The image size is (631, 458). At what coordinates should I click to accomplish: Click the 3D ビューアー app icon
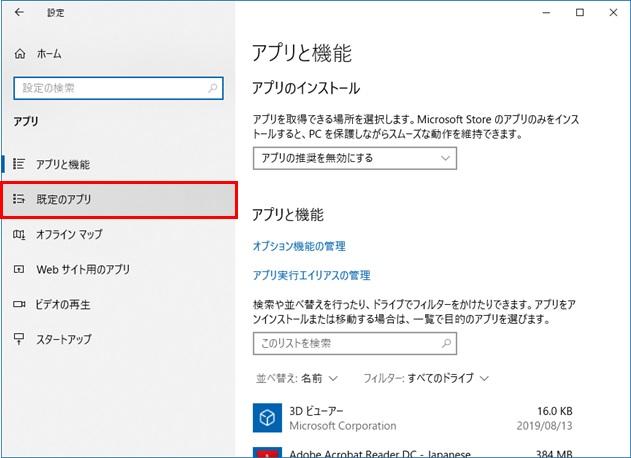point(267,418)
